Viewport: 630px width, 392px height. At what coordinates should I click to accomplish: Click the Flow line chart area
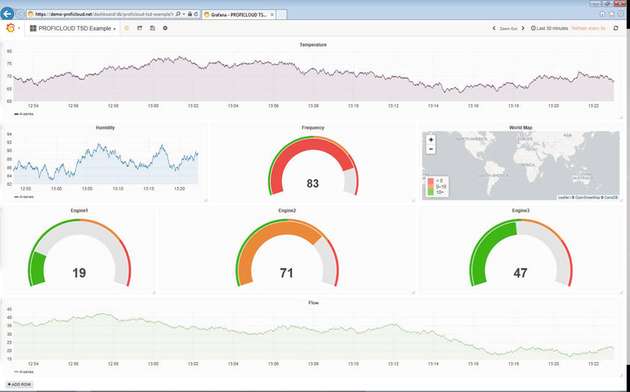tap(314, 334)
